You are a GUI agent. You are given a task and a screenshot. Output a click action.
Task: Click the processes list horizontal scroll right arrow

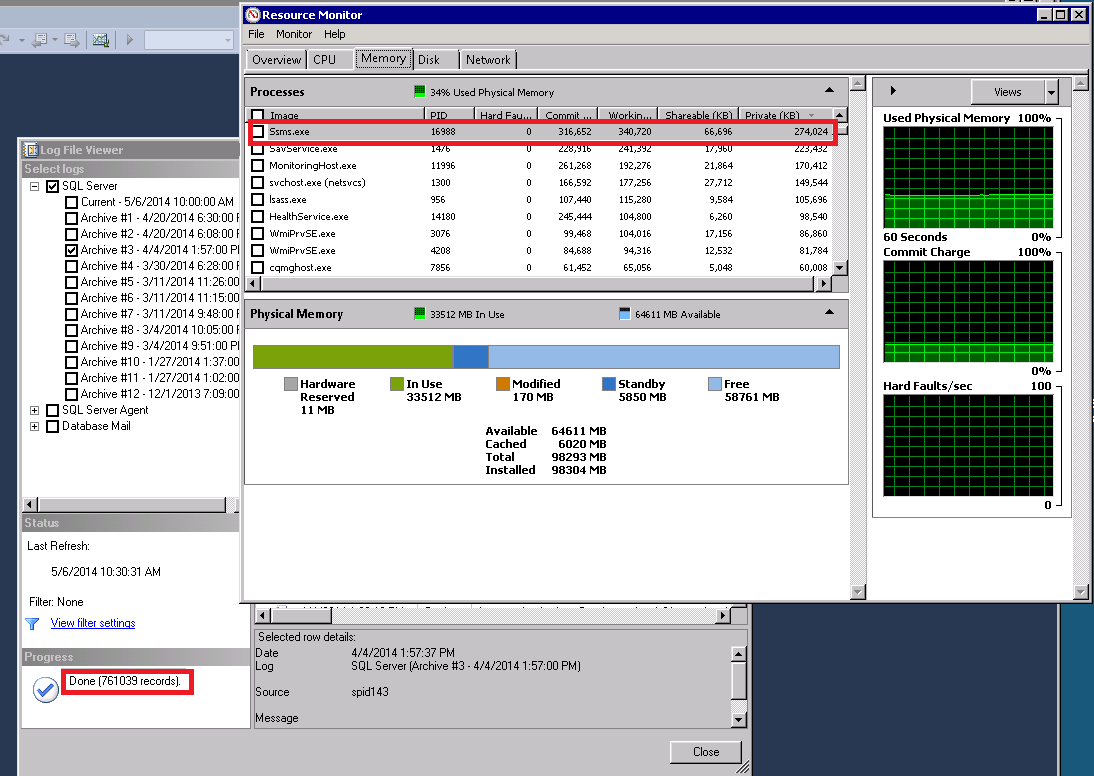823,283
